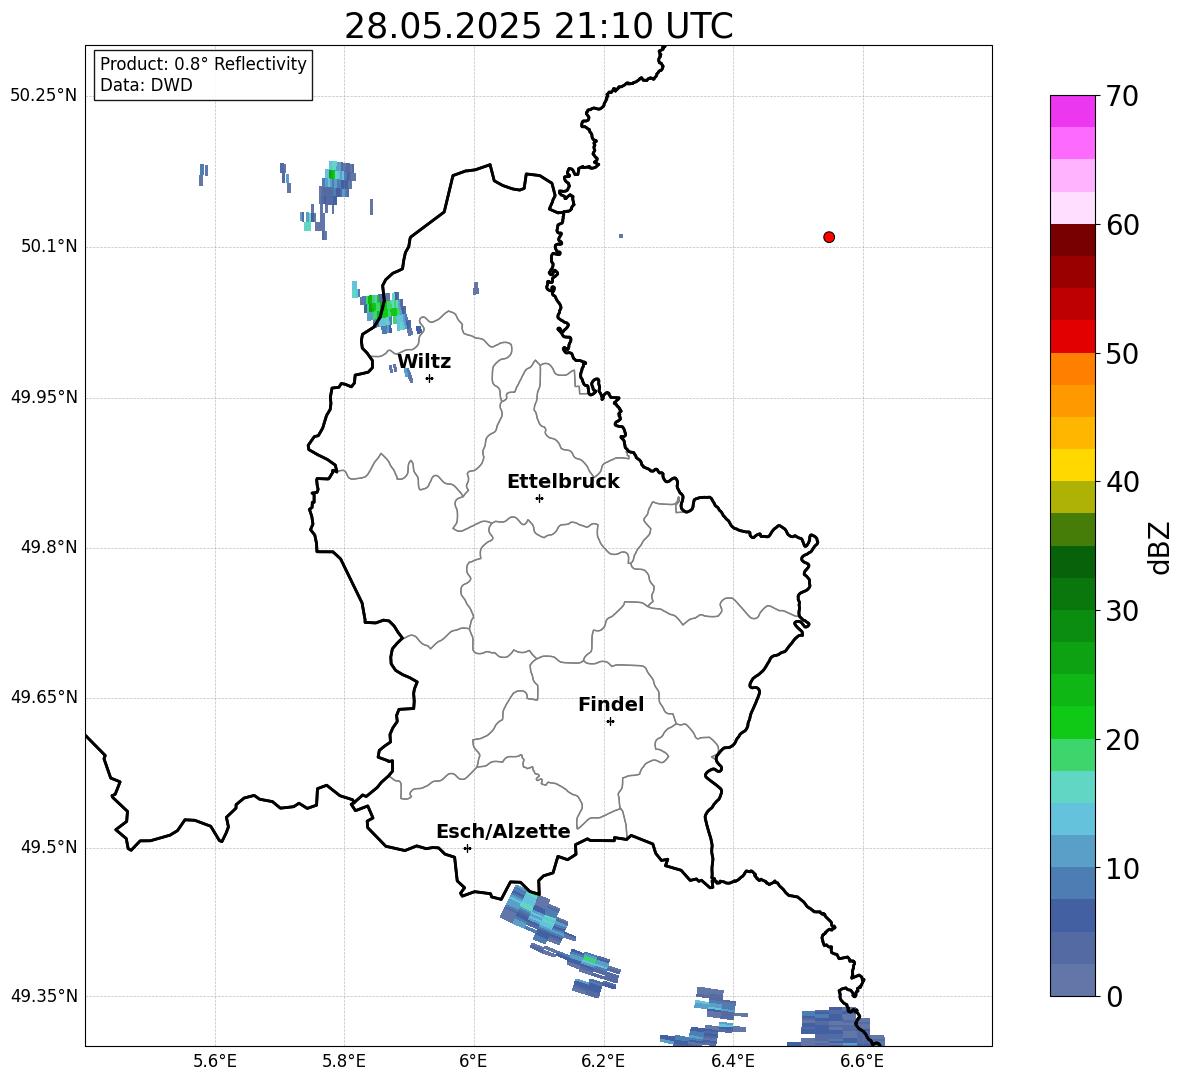Click the 60 tick on colorbar
This screenshot has height=1081, width=1184.
tap(1122, 225)
